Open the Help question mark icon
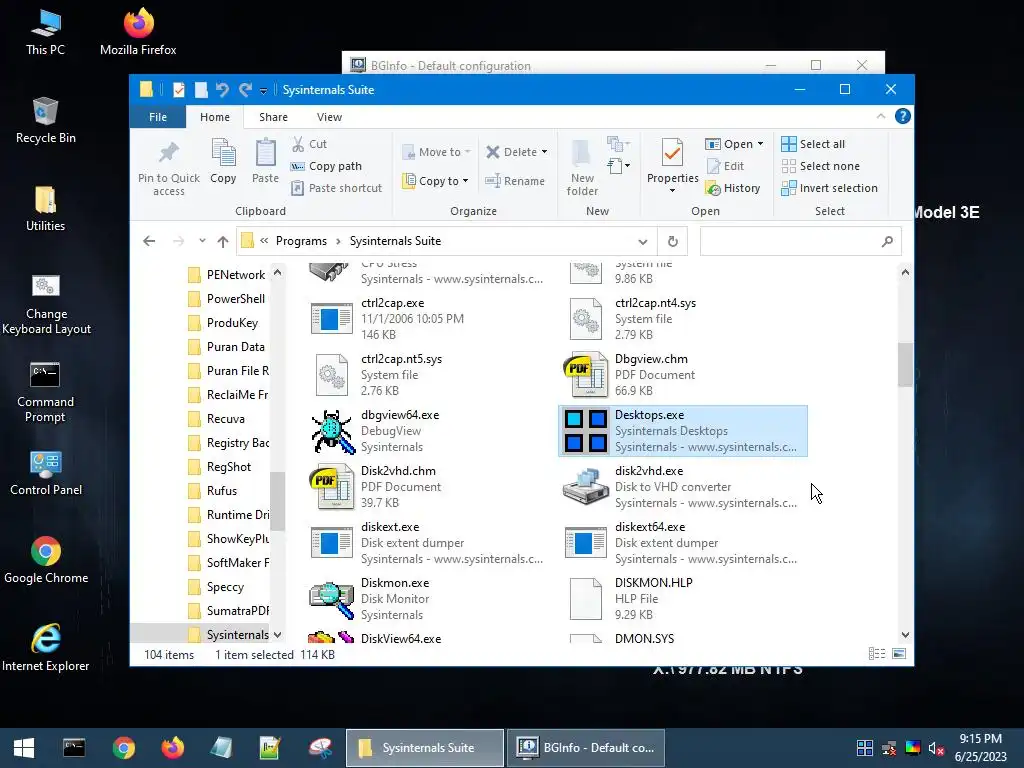Viewport: 1024px width, 768px height. point(903,116)
